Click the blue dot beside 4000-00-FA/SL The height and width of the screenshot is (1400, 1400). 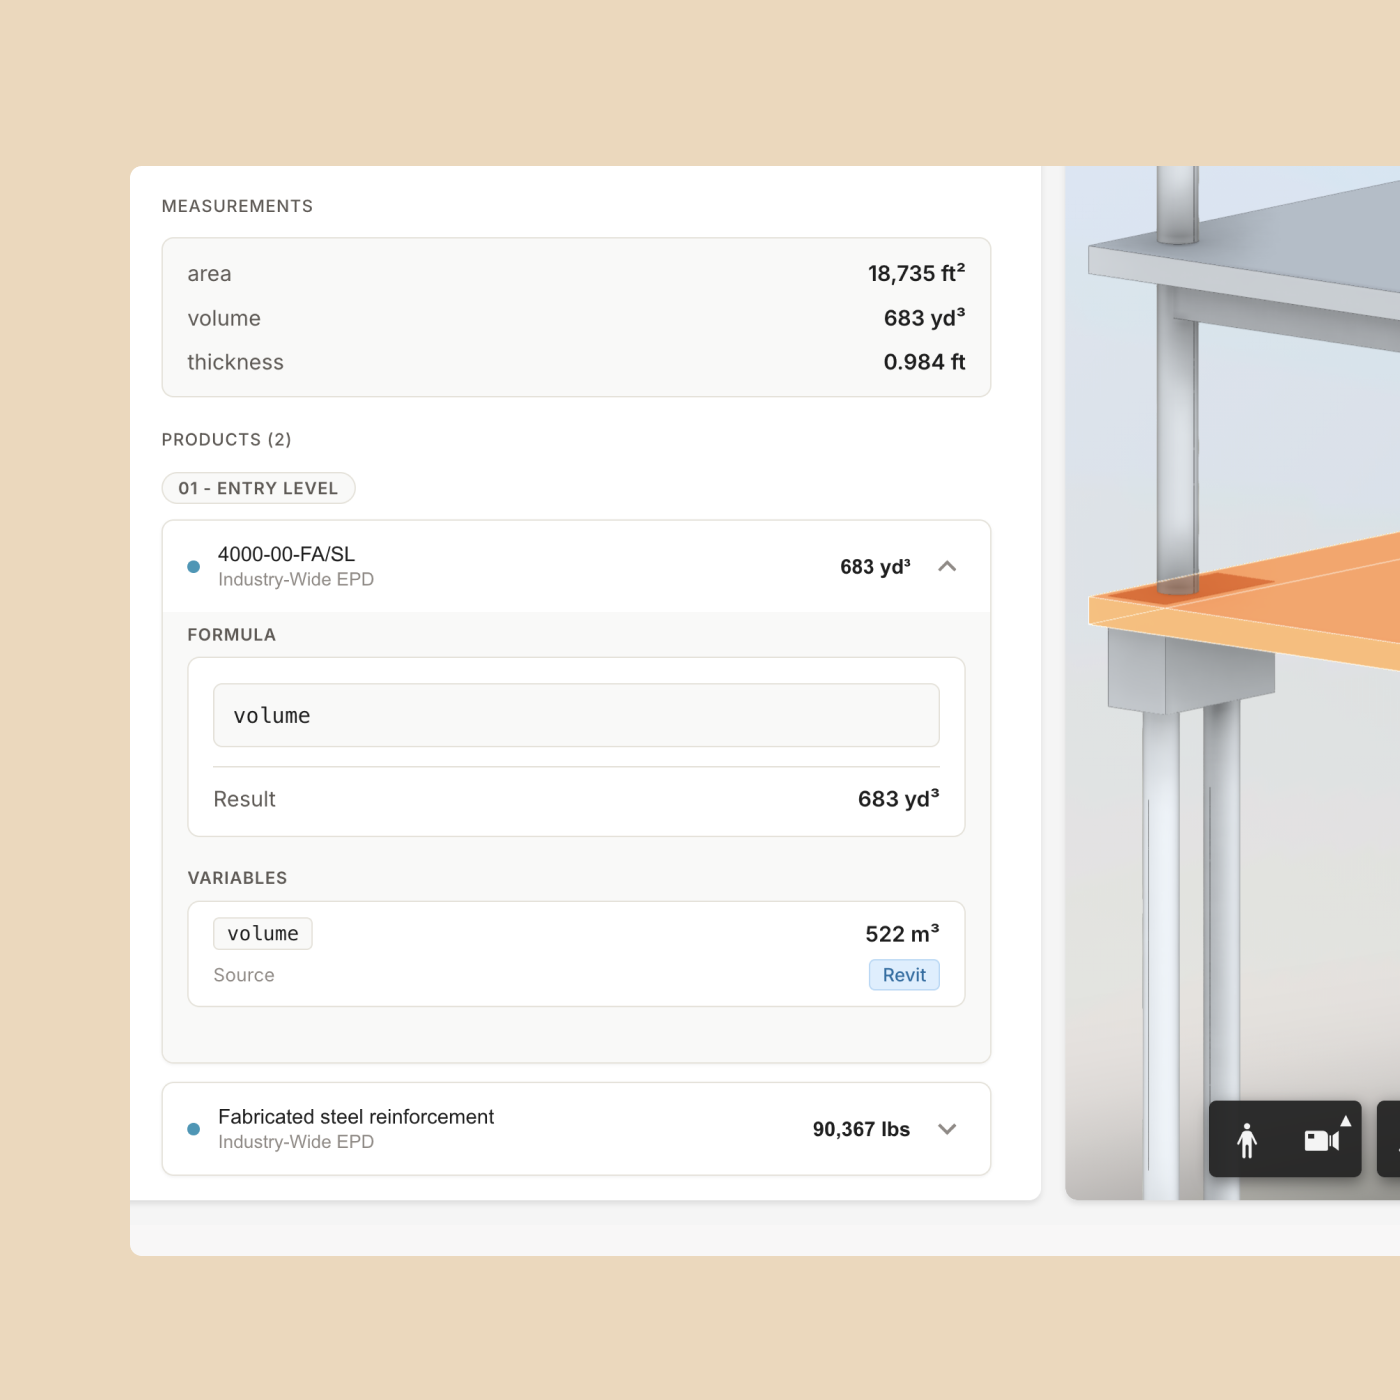194,567
